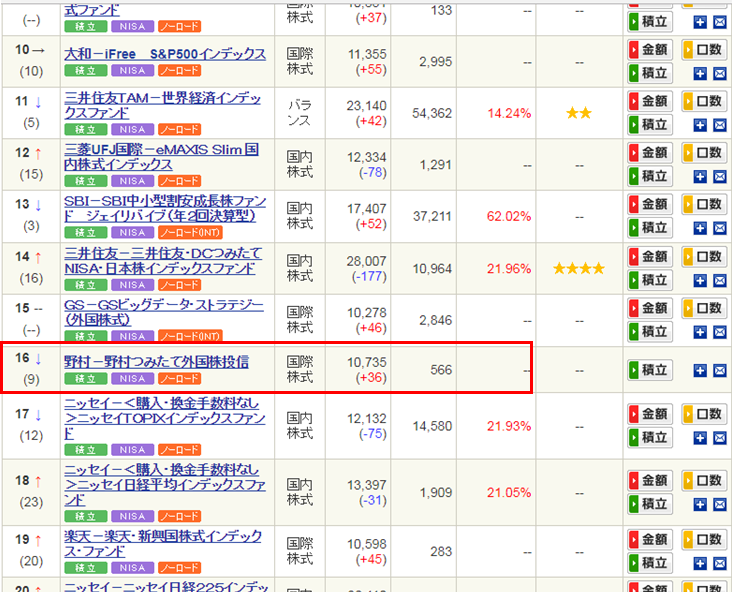Click 積立 button for 楽天・新興国株式インデックス

pyautogui.click(x=650, y=563)
